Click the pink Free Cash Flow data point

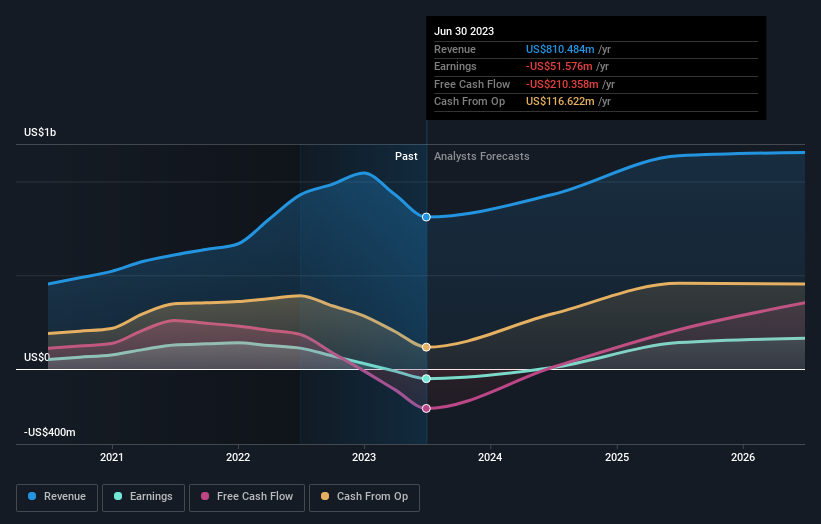(426, 408)
